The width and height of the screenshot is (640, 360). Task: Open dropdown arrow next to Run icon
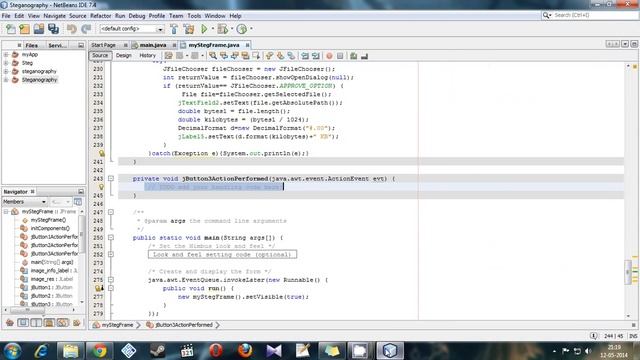(x=212, y=29)
